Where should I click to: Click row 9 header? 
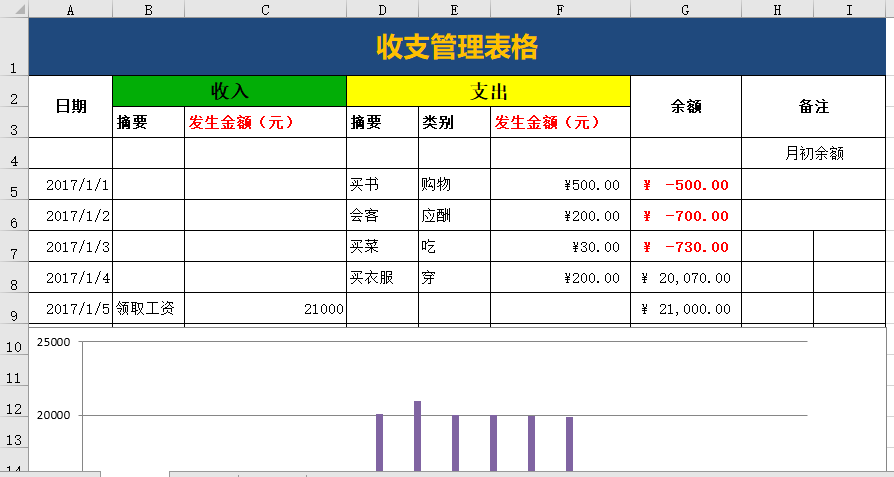(14, 309)
